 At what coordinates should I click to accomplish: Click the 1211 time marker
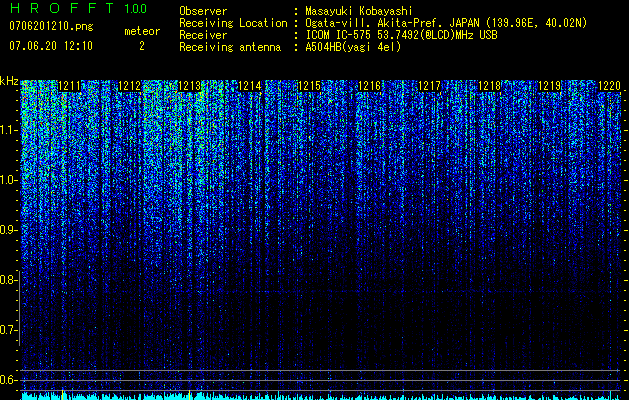[x=69, y=86]
